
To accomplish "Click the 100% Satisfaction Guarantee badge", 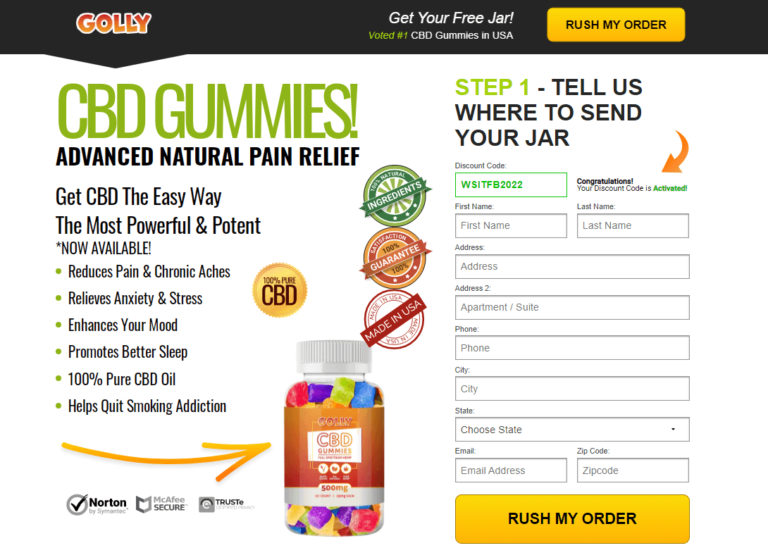I will pos(395,258).
